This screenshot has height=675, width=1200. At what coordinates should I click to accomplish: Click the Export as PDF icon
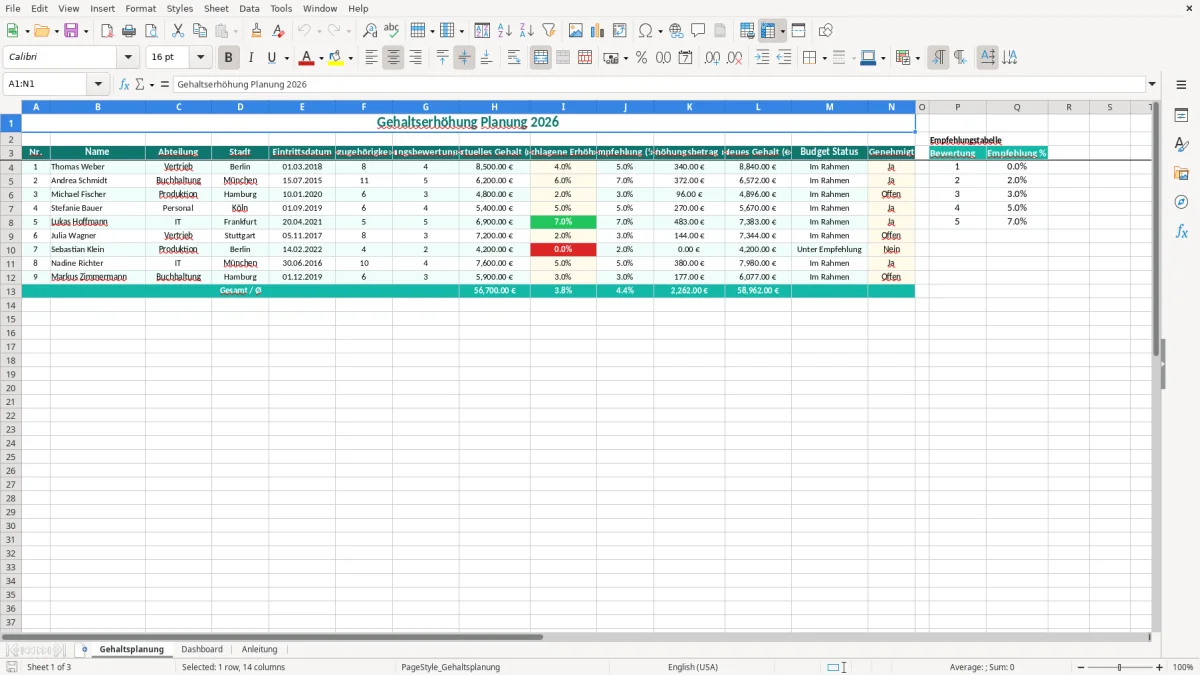(x=107, y=31)
